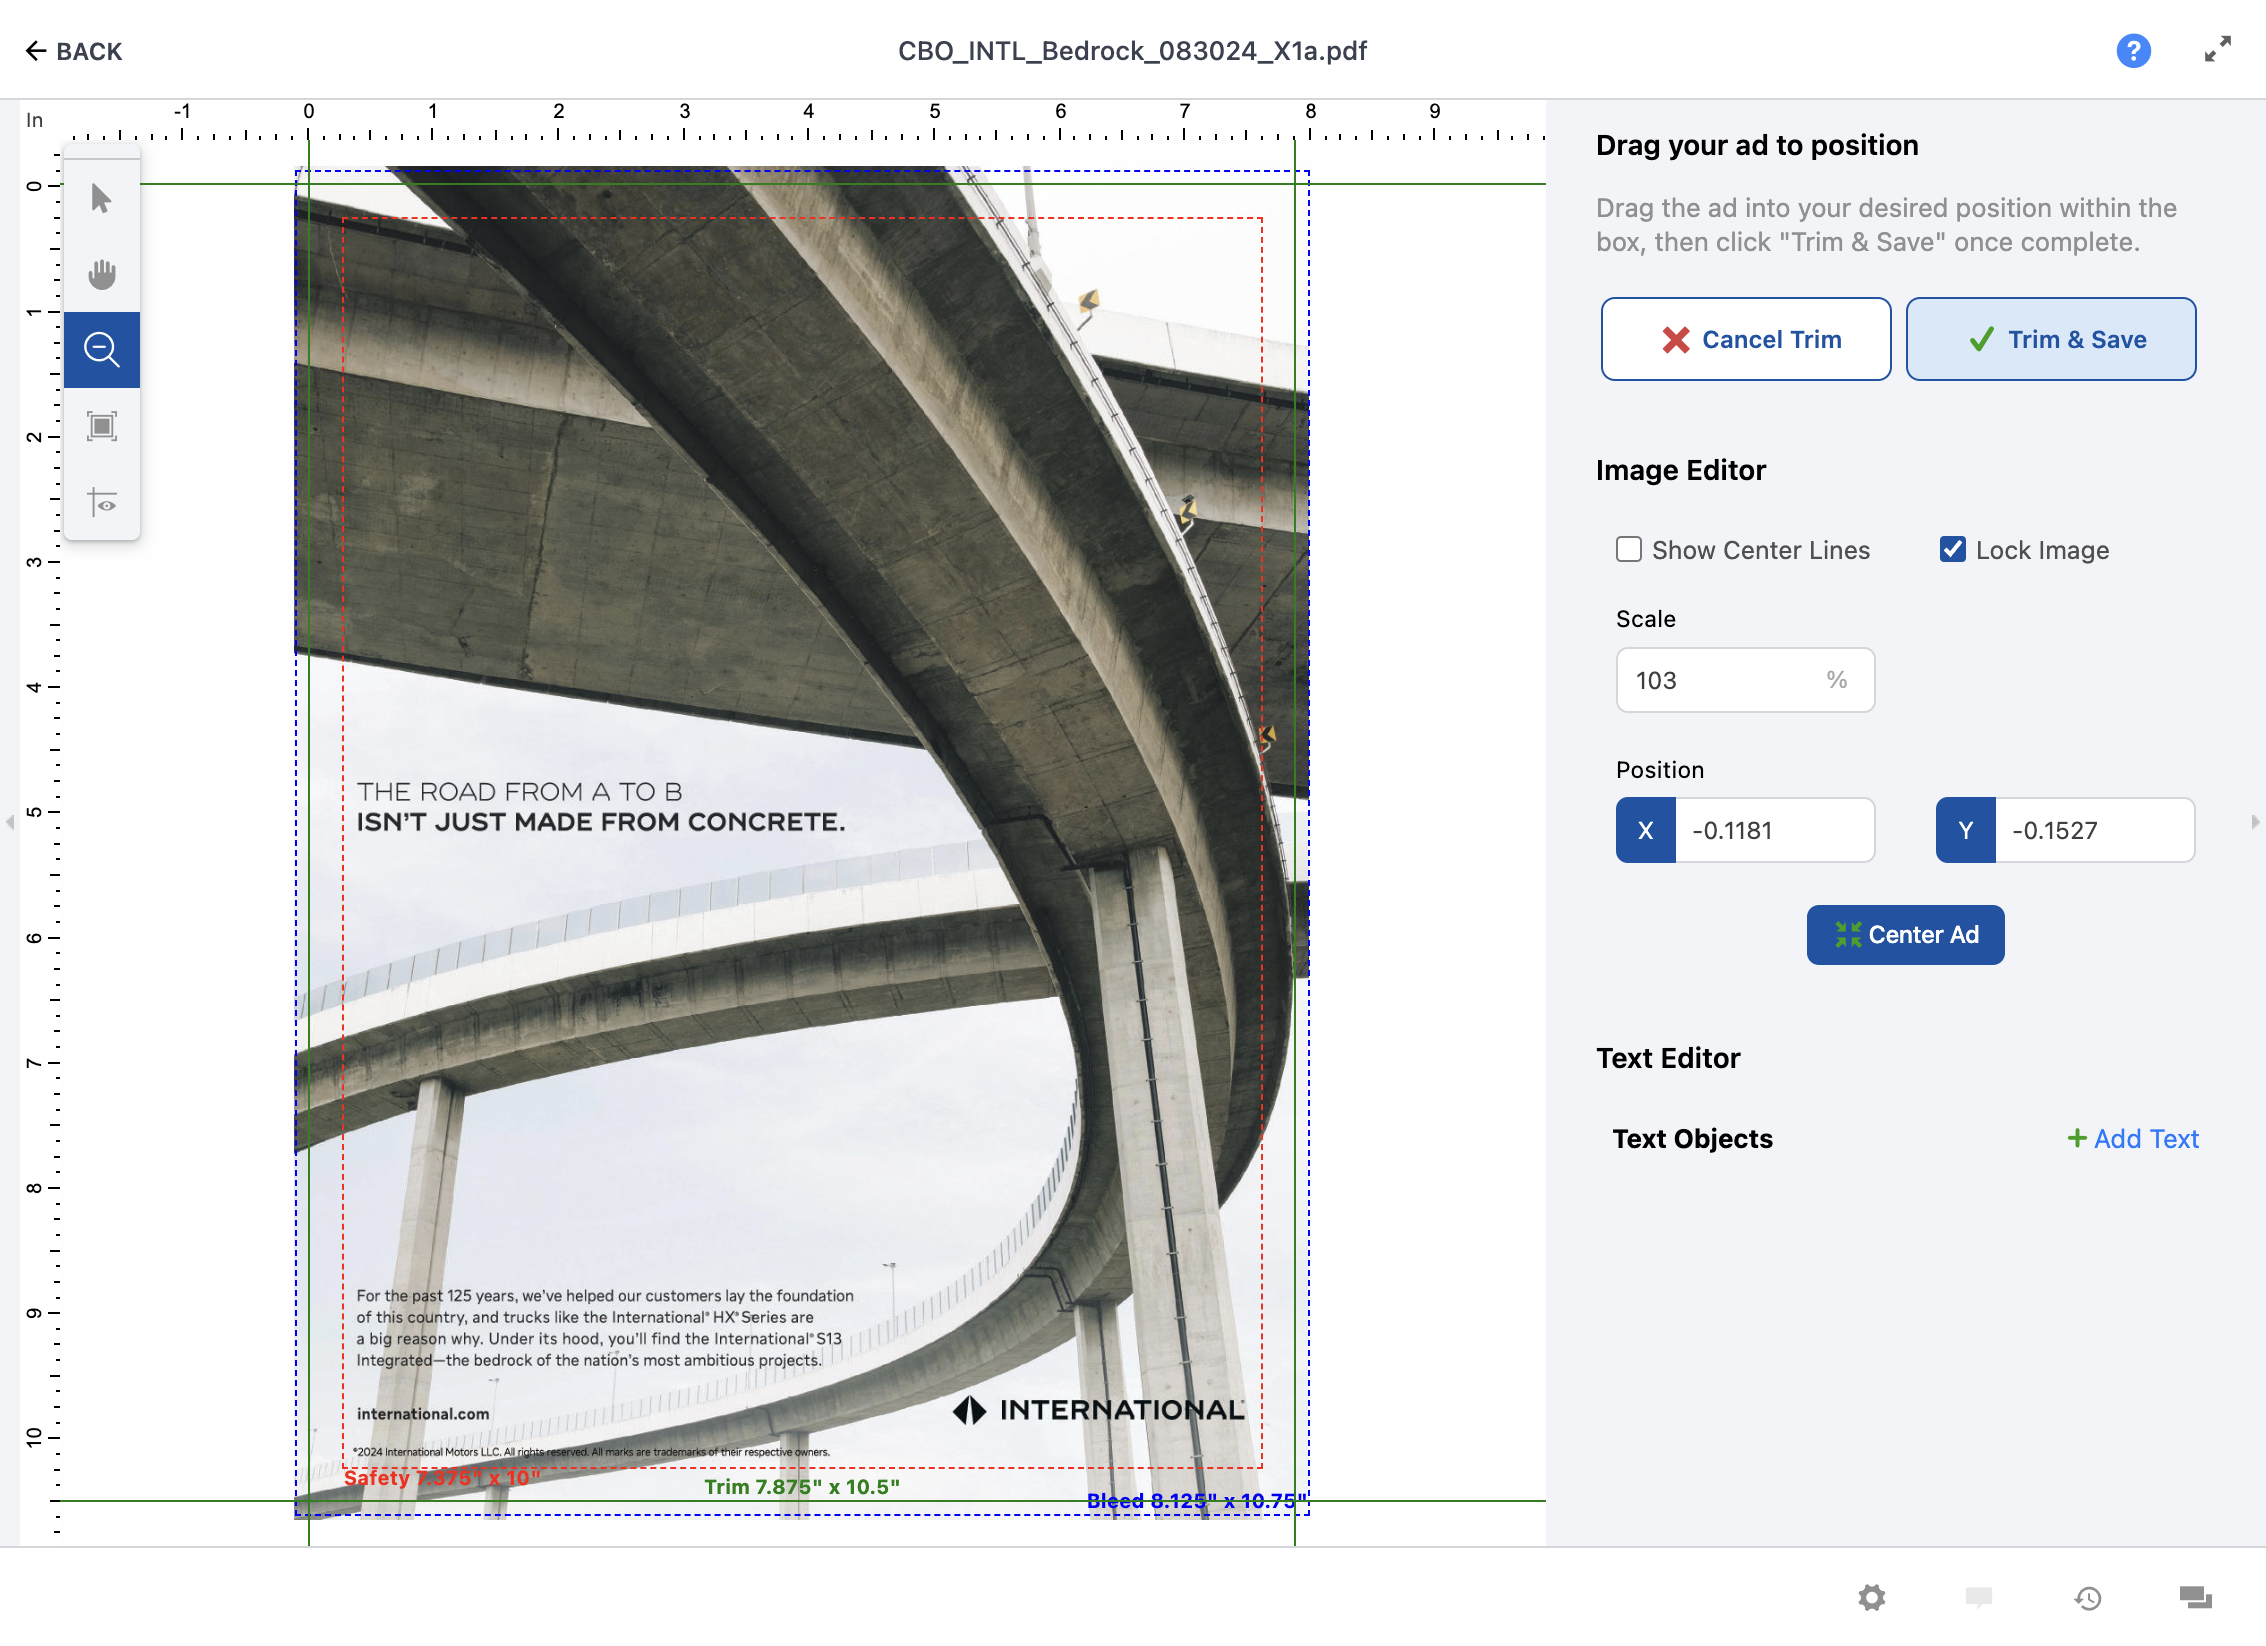2266x1646 pixels.
Task: Open the chat conversations icon
Action: [x=2195, y=1597]
